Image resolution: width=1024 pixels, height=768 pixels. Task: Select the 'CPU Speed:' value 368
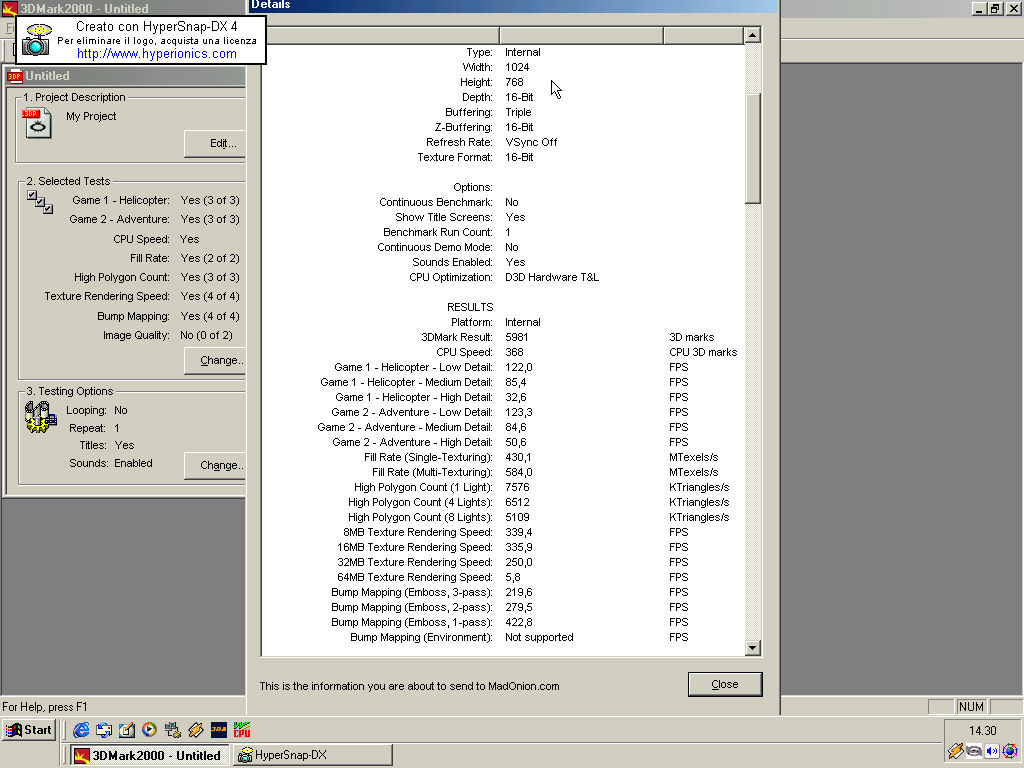coord(514,352)
